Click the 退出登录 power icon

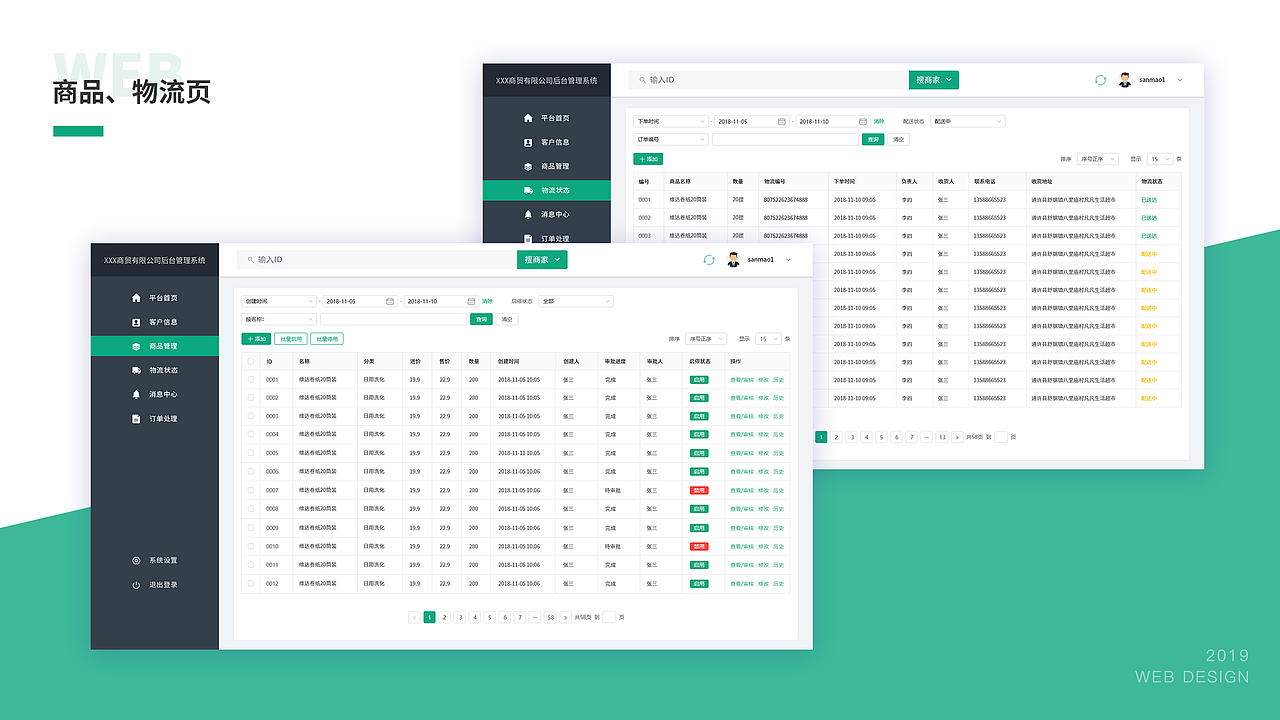click(x=136, y=585)
